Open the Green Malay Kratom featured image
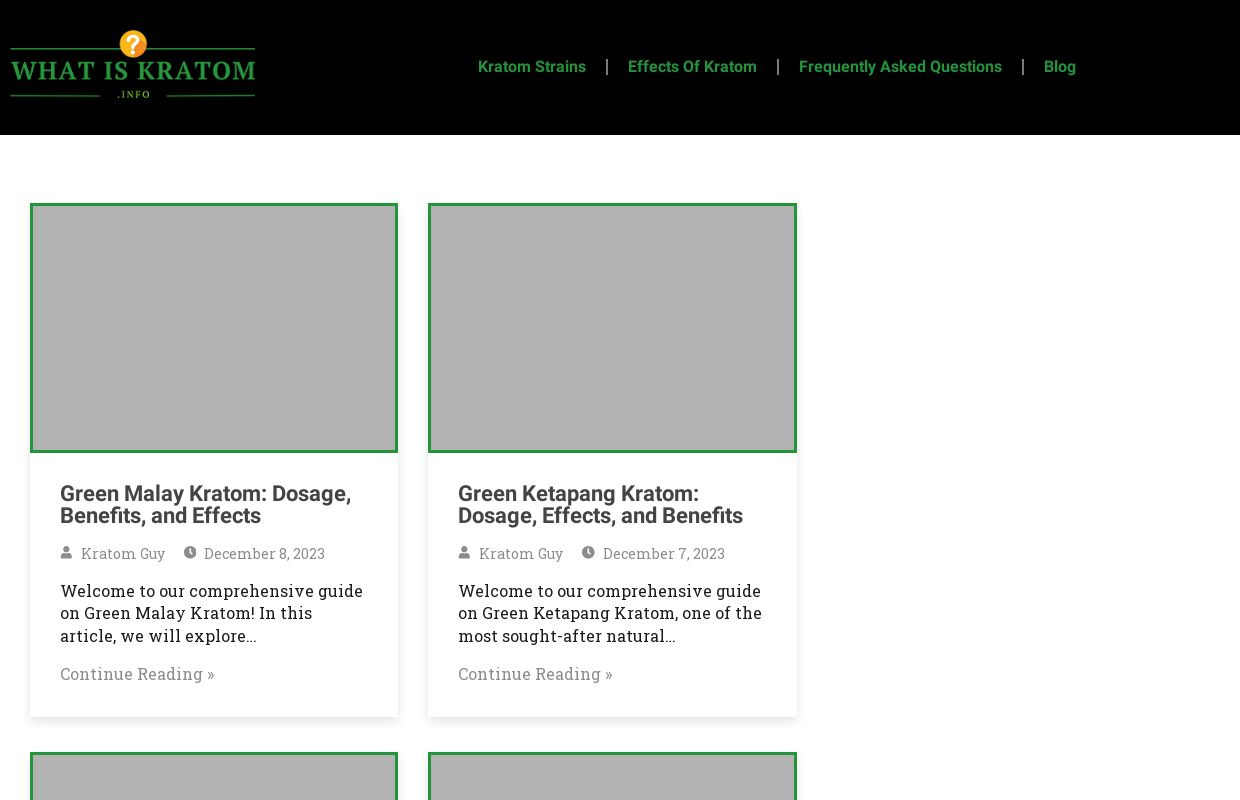 [x=214, y=328]
